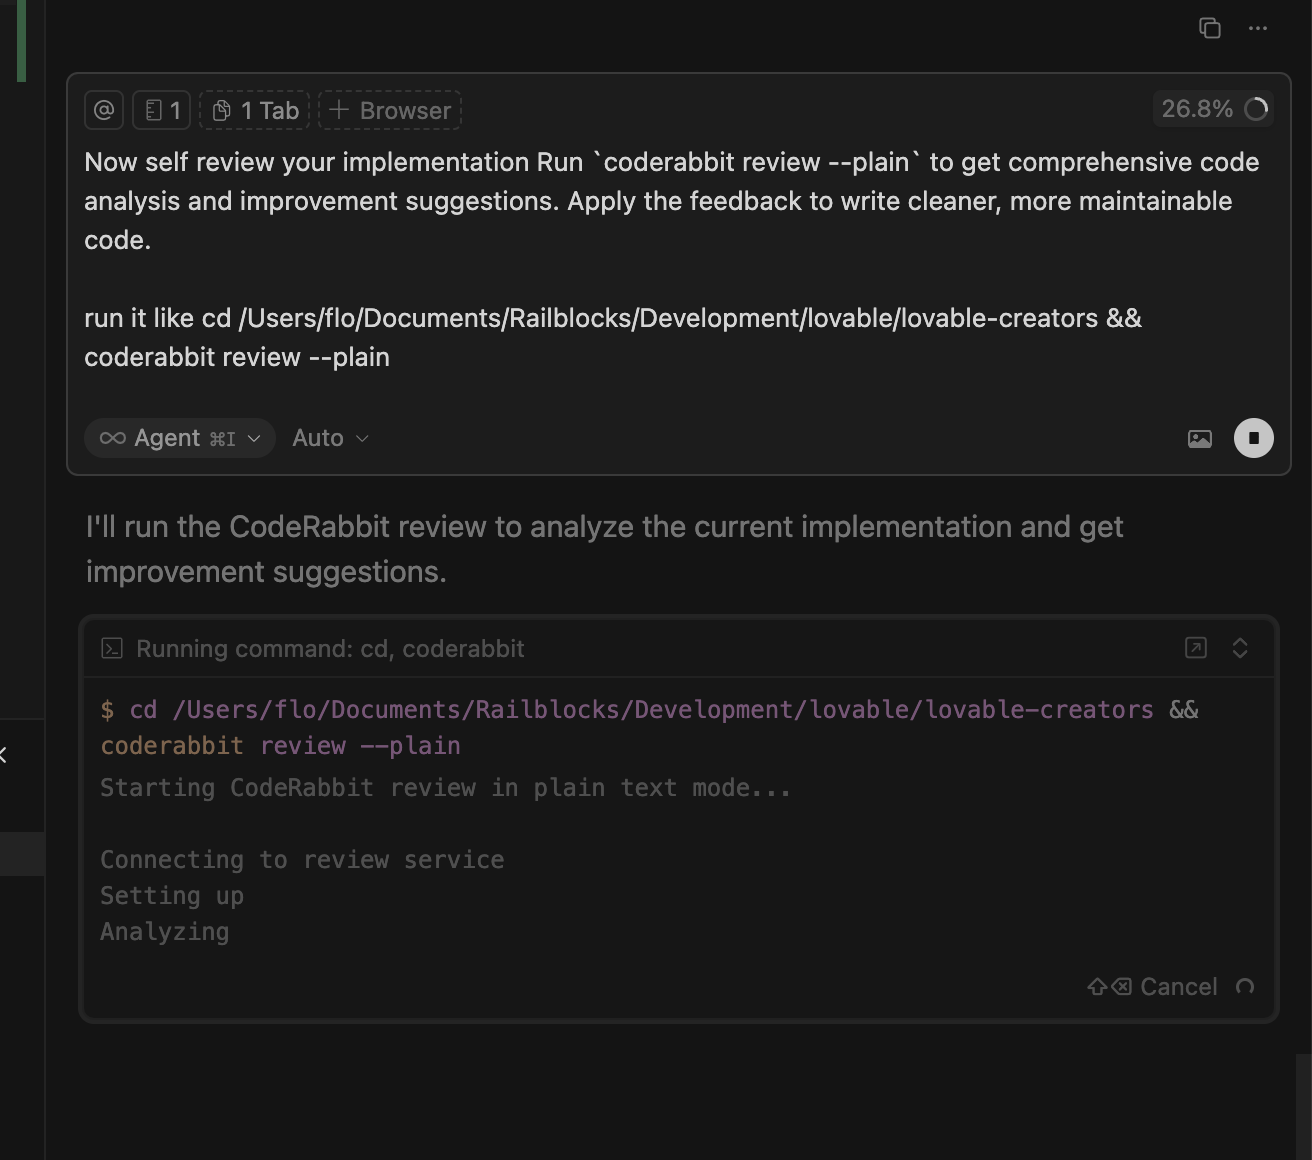Click the file context pill showing 1
1312x1160 pixels.
point(162,110)
